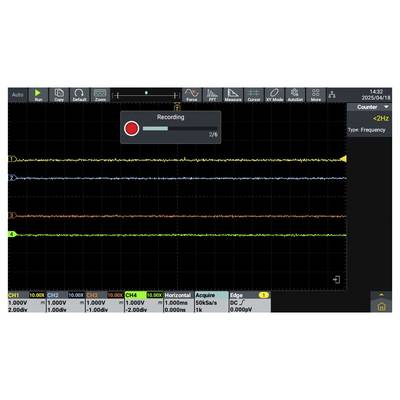Image resolution: width=400 pixels, height=400 pixels.
Task: Open the Measure menu icon
Action: click(233, 95)
